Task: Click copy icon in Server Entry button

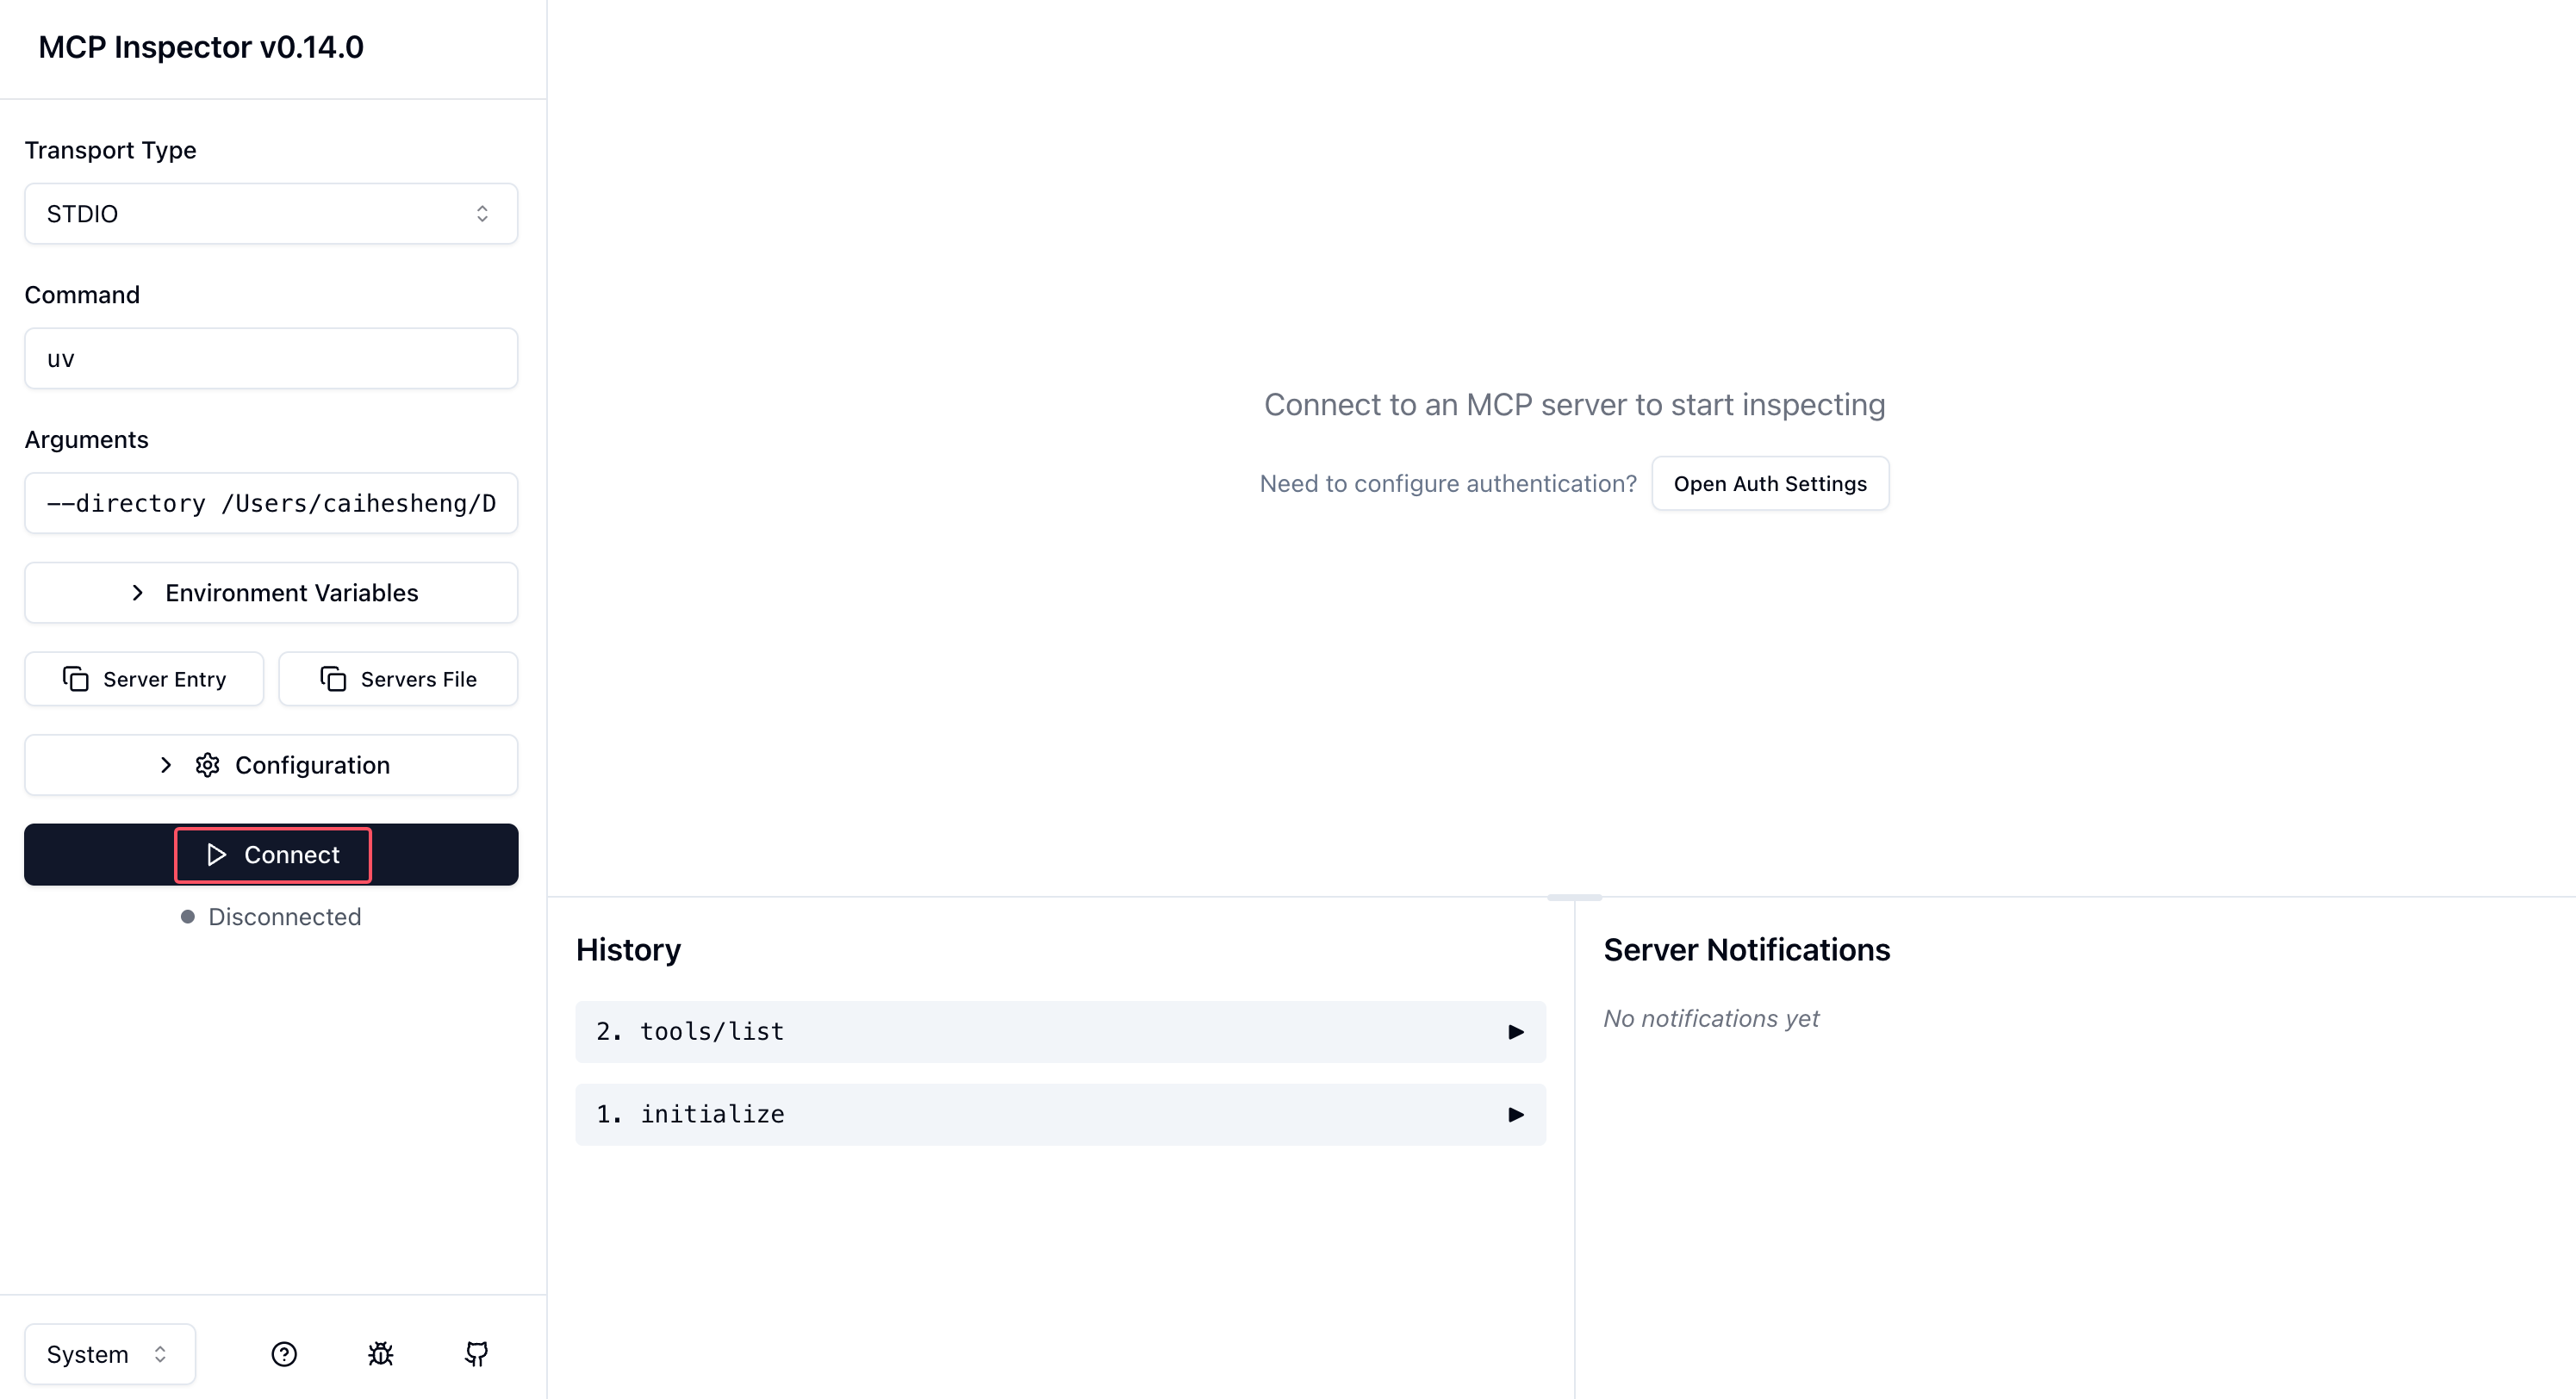Action: pos(76,679)
